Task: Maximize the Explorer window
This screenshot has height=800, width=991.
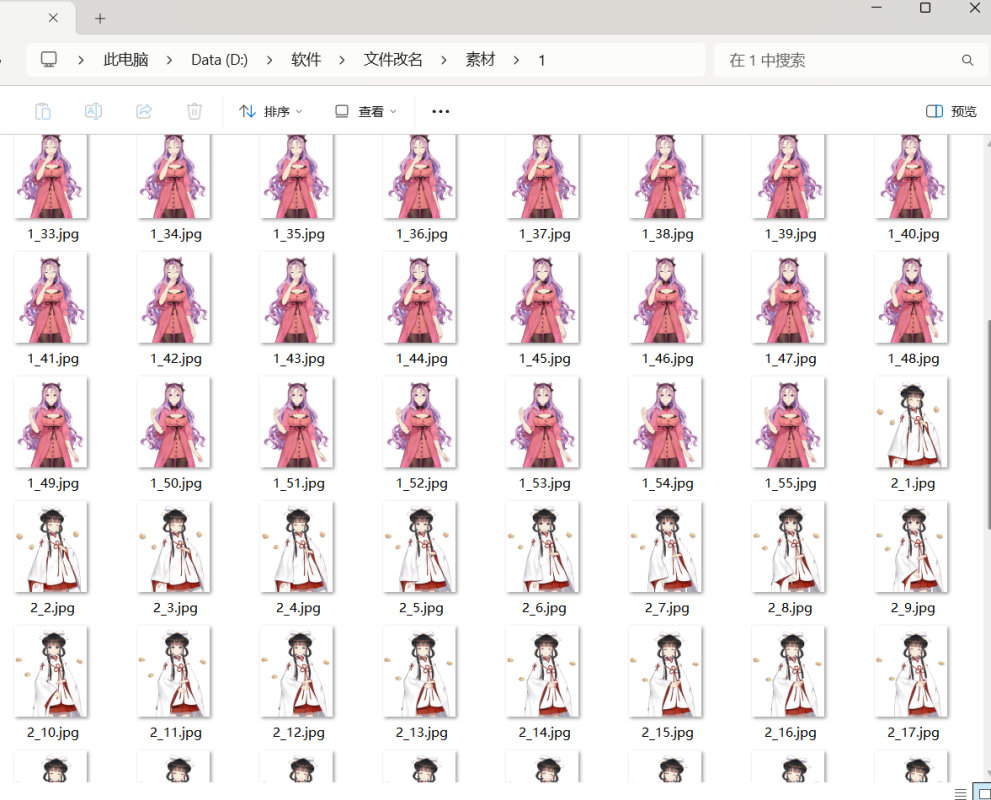Action: click(x=925, y=8)
